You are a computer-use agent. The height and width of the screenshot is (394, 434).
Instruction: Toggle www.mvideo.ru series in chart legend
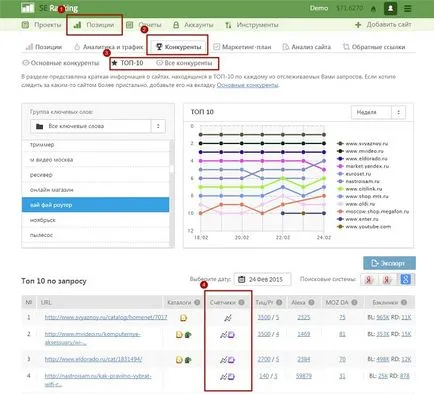(x=360, y=151)
